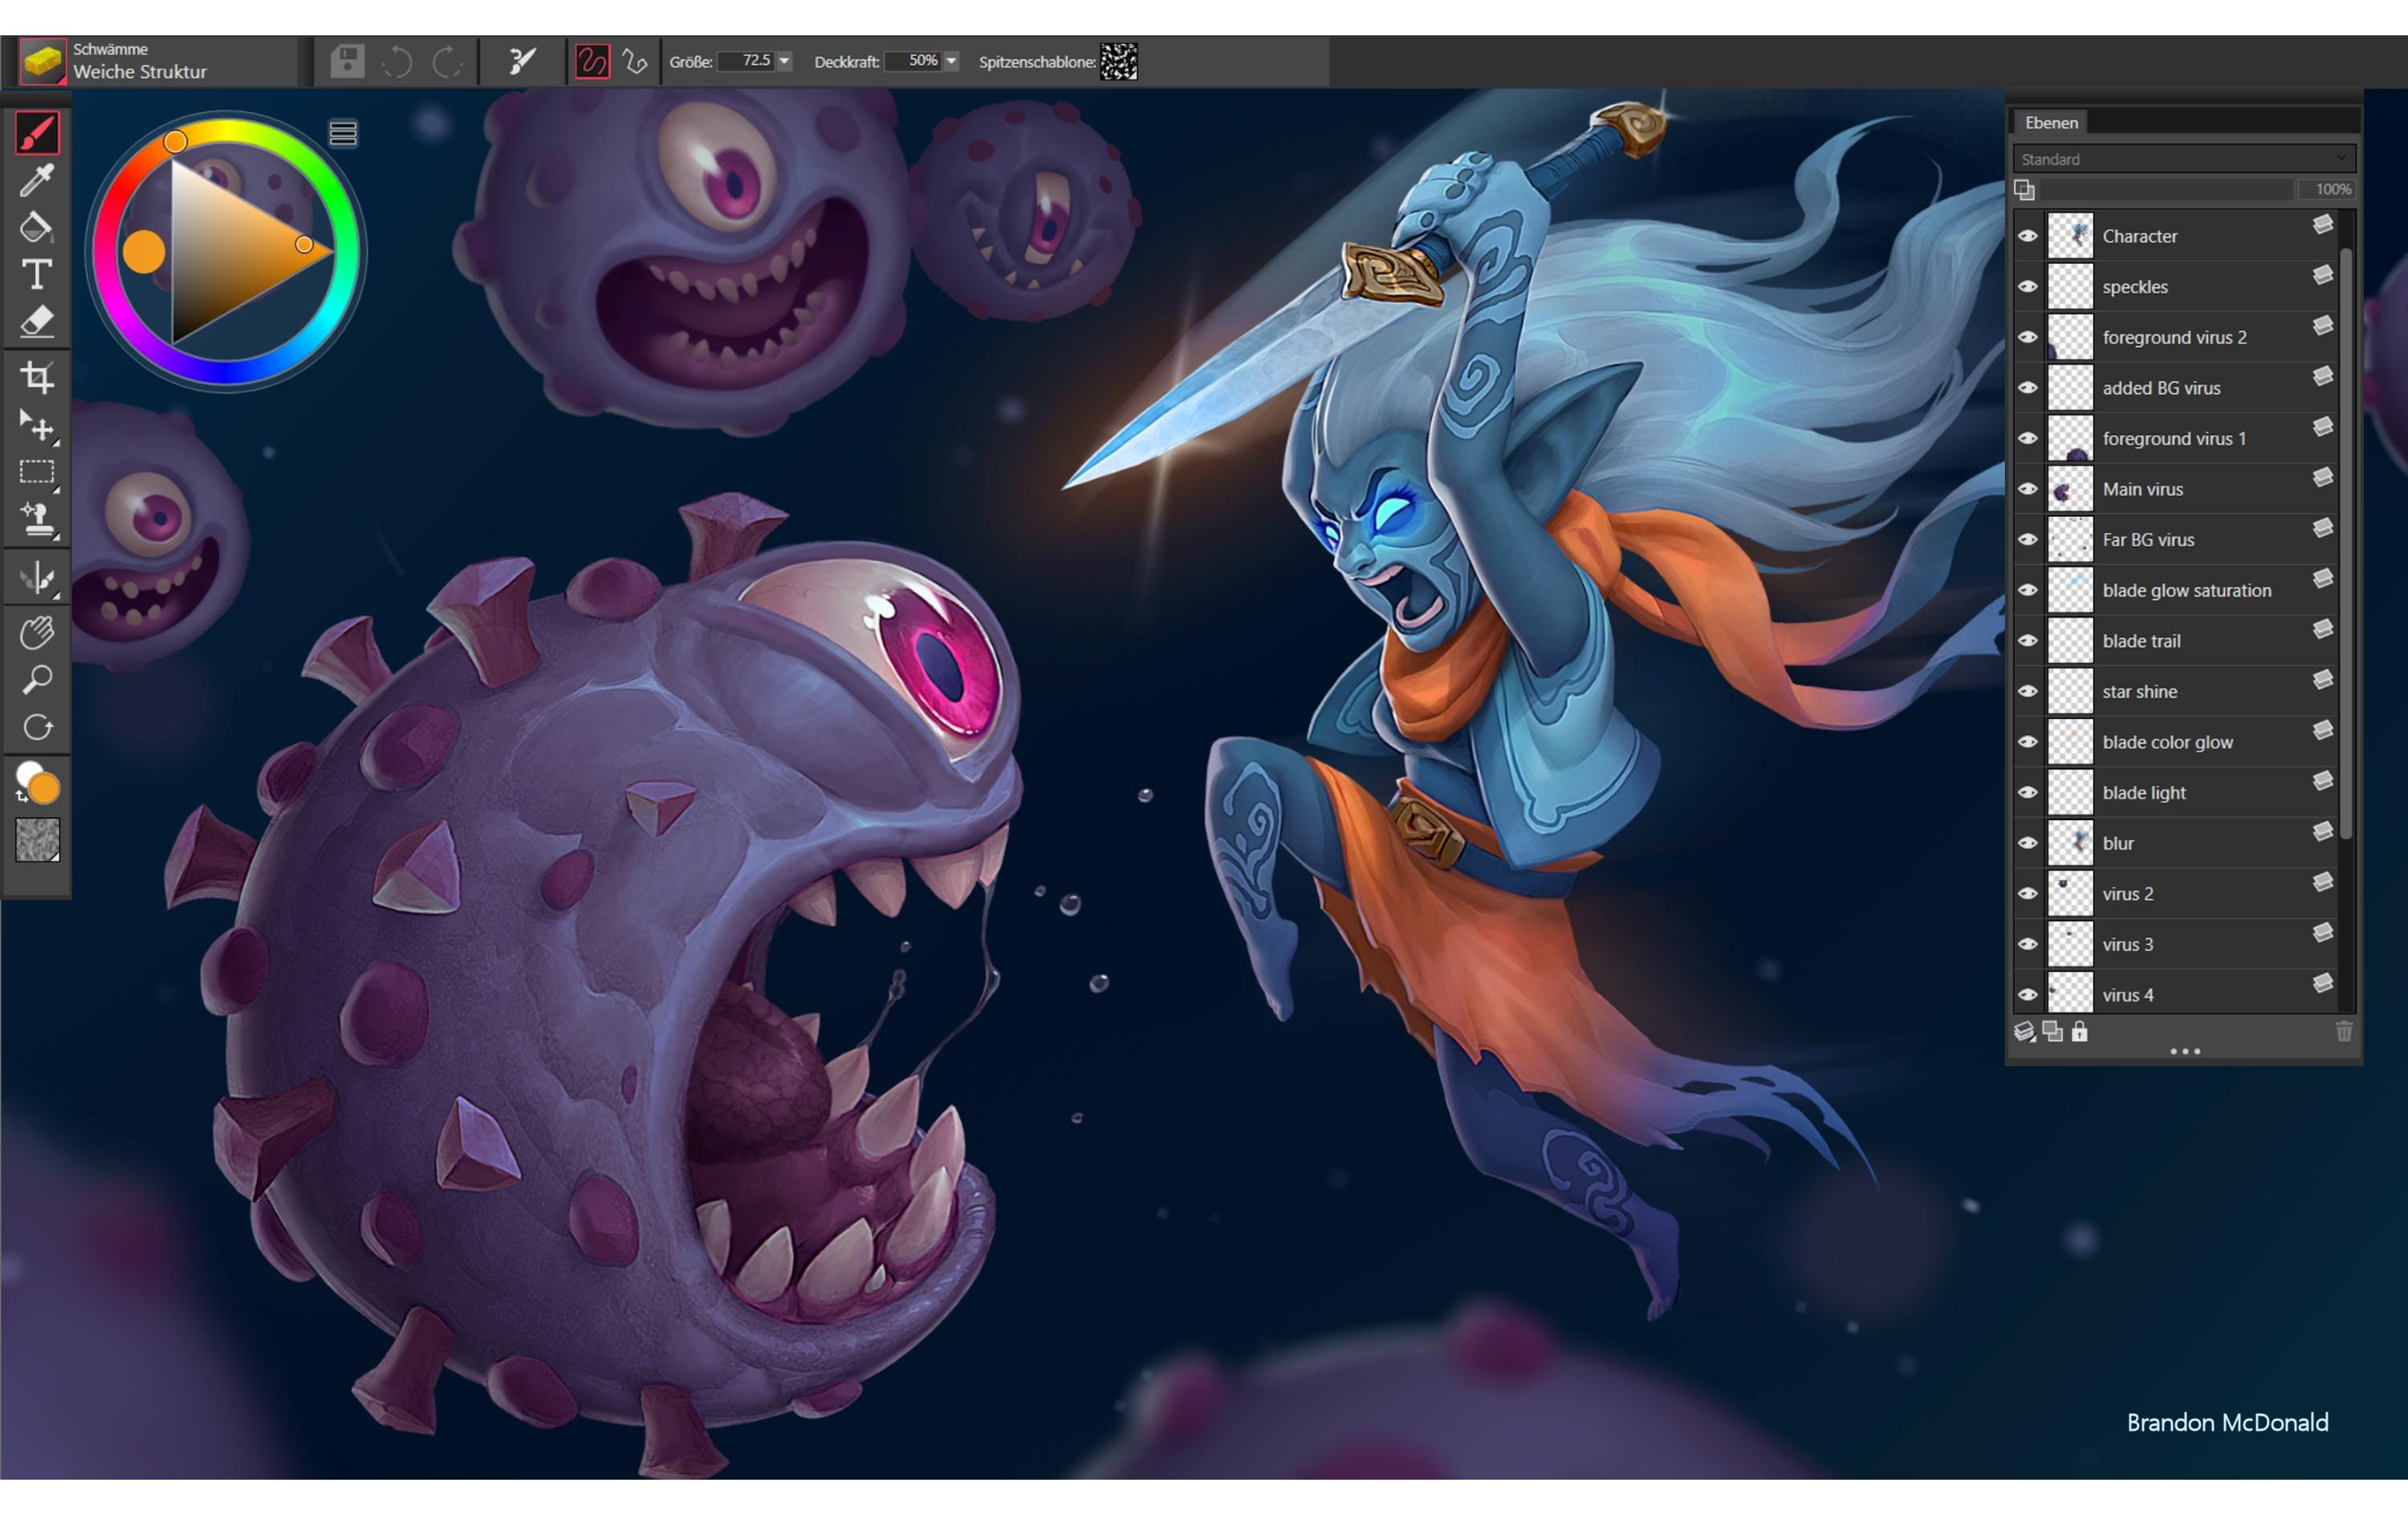
Task: Open the color wheel options menu
Action: pyautogui.click(x=343, y=133)
